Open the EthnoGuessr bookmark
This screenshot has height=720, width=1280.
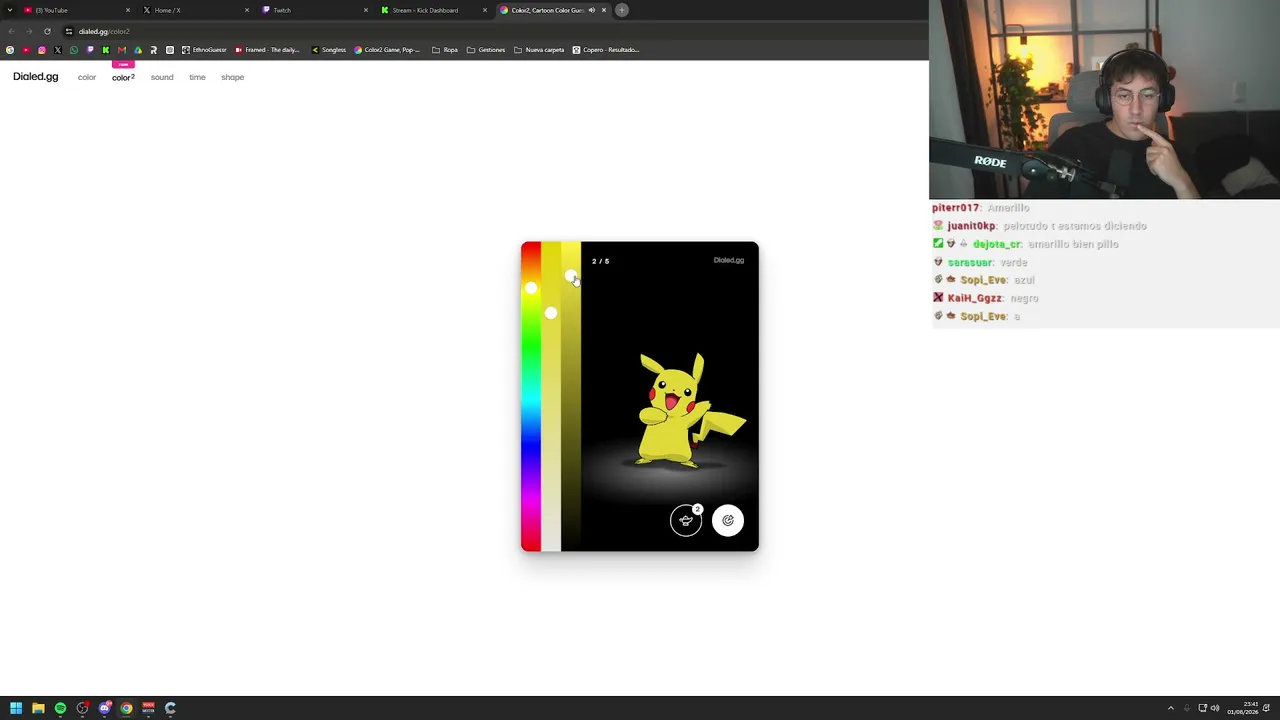pyautogui.click(x=204, y=50)
